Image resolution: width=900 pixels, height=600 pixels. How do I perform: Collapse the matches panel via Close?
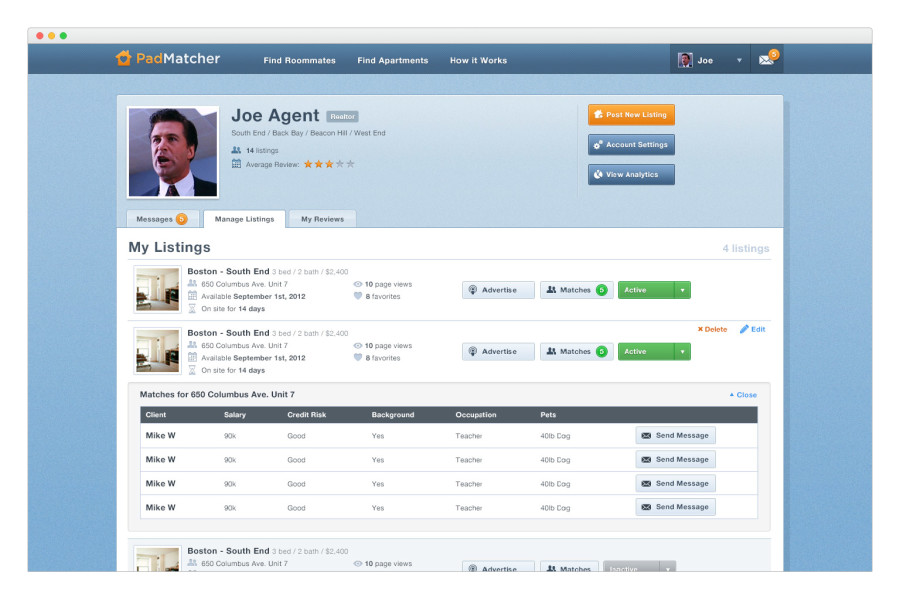743,395
